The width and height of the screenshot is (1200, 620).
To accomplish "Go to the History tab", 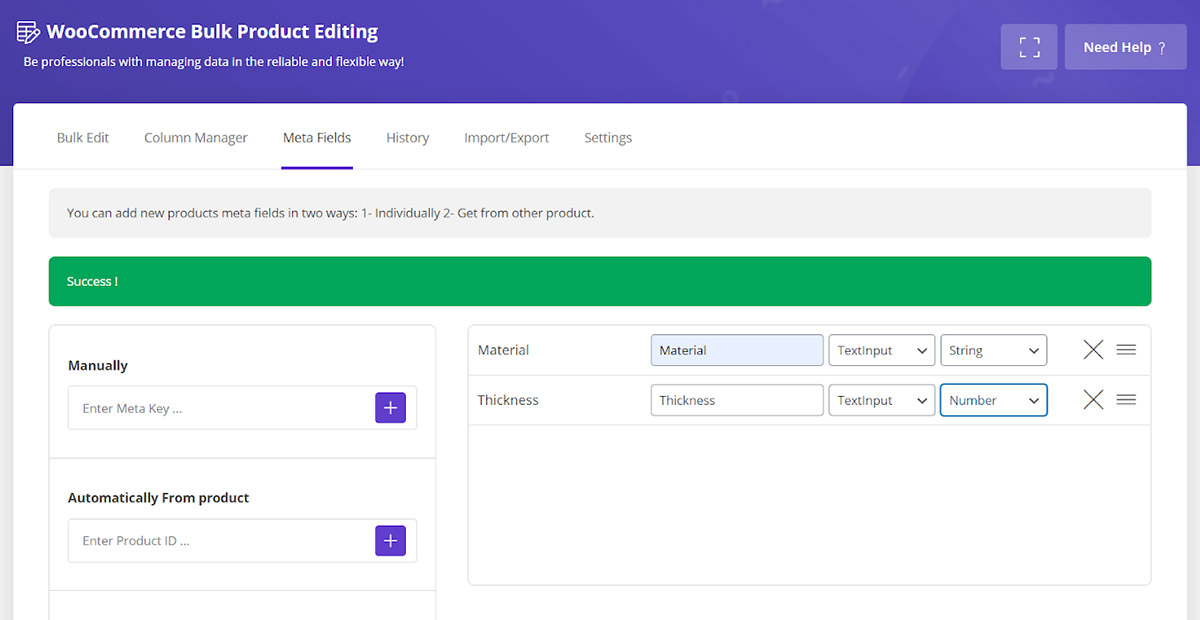I will [408, 138].
